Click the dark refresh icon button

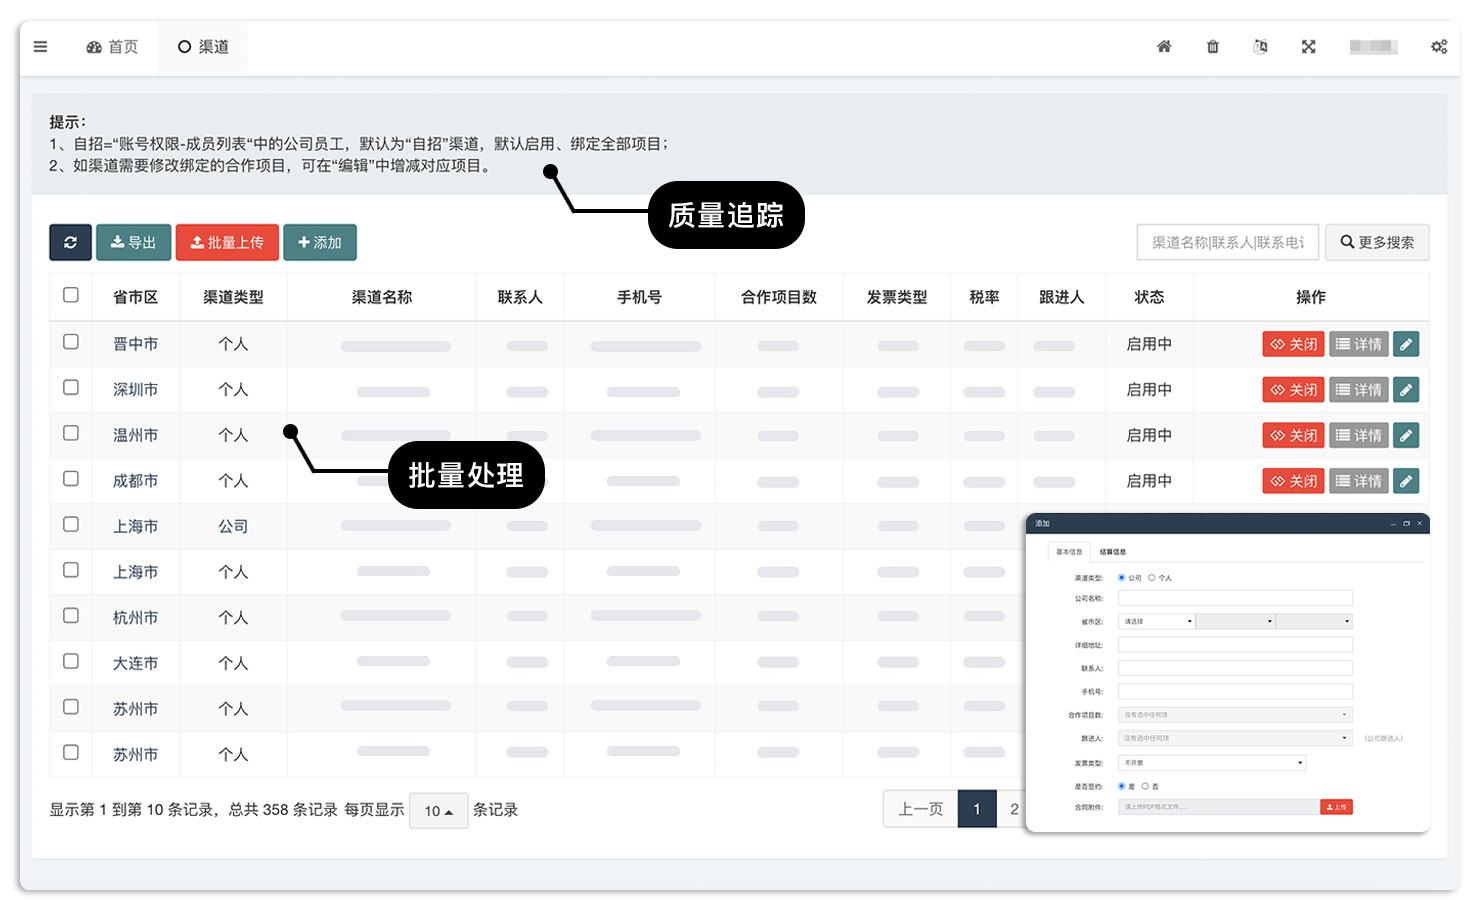point(70,242)
